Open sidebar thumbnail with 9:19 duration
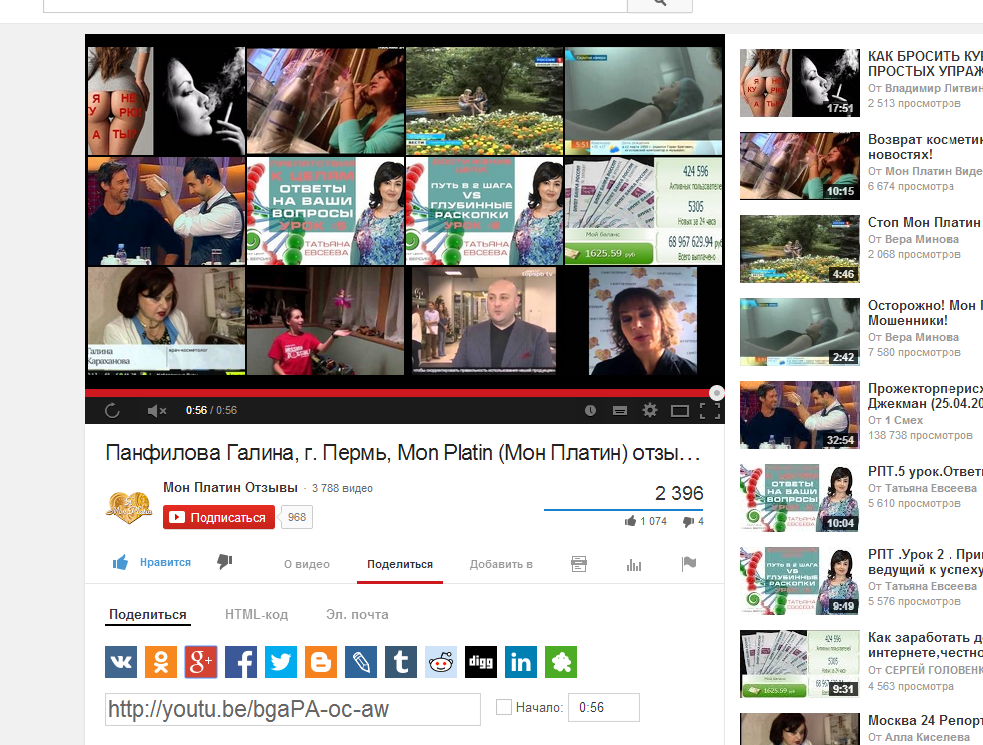 tap(800, 581)
